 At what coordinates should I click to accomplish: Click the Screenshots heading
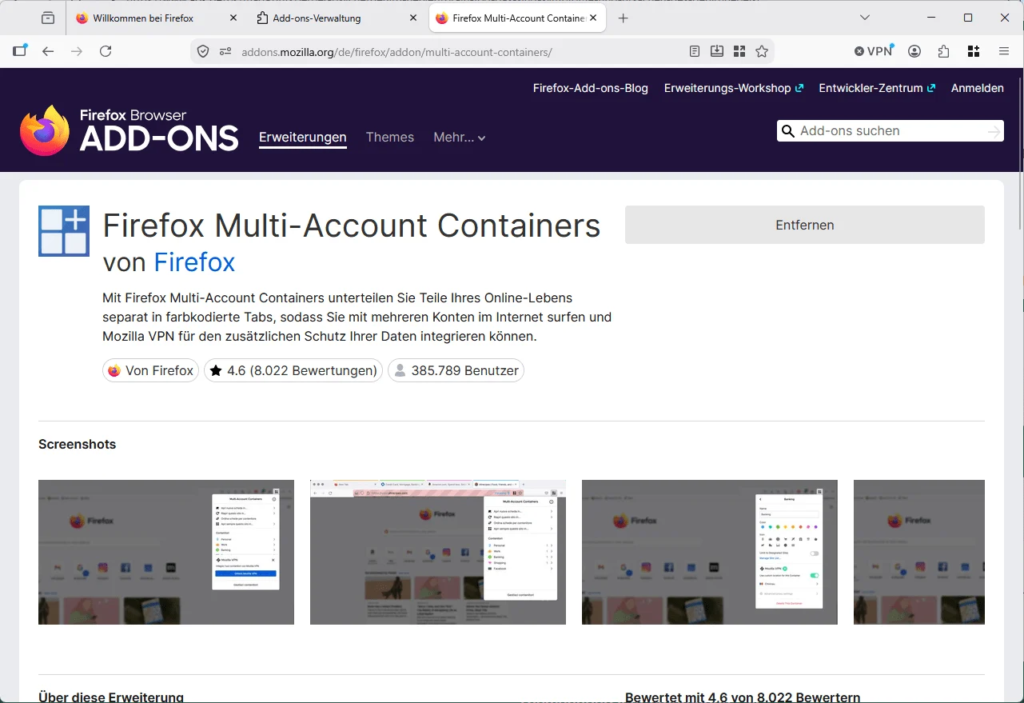77,444
